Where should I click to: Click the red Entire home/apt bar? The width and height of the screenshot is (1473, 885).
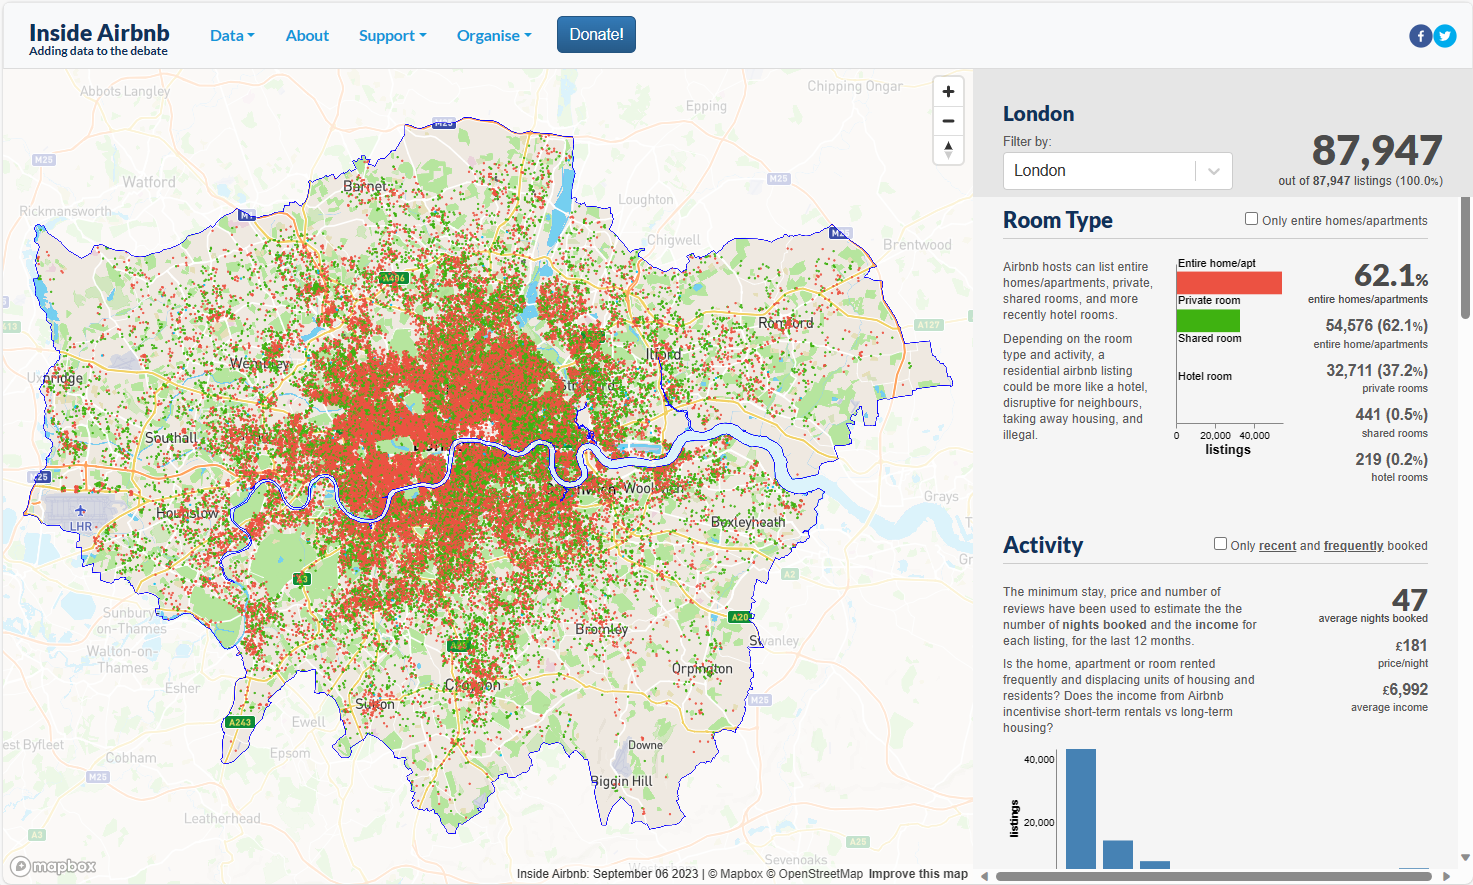[1229, 283]
